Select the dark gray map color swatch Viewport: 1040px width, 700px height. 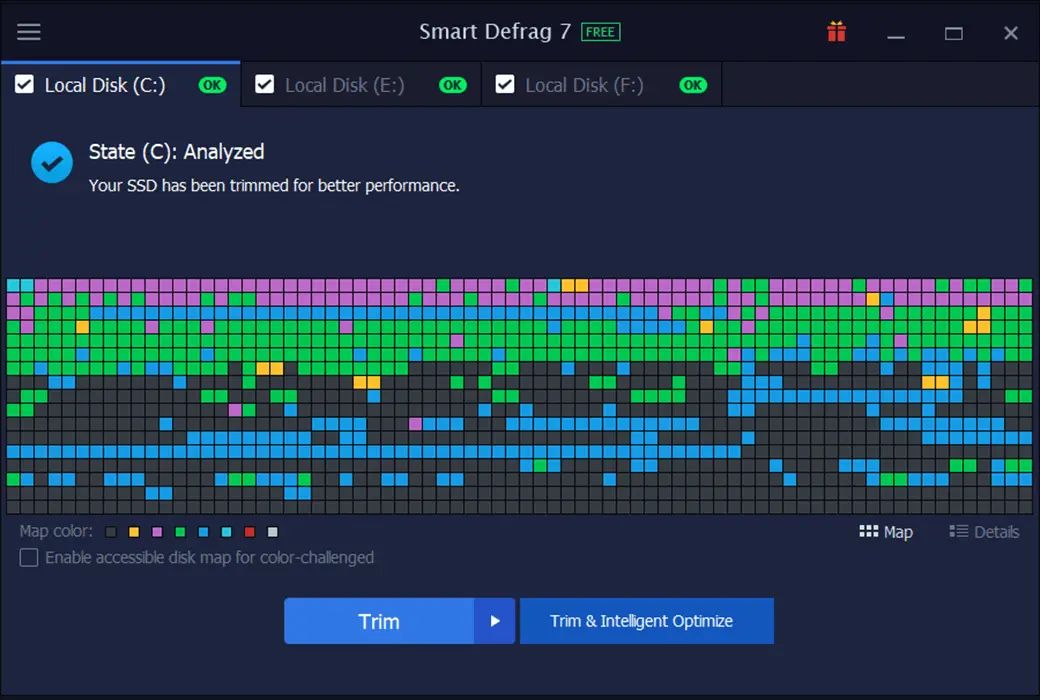pos(111,532)
